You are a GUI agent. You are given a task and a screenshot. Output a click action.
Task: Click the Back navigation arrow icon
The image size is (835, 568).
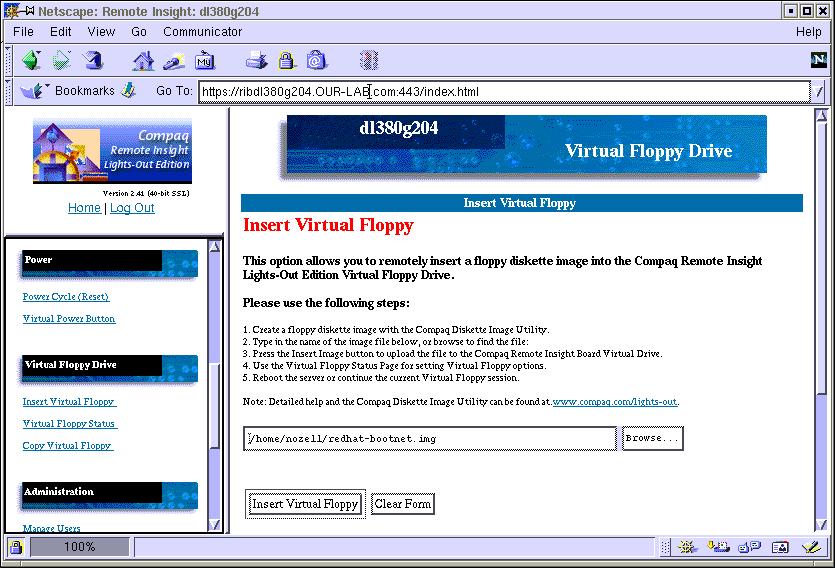coord(30,61)
